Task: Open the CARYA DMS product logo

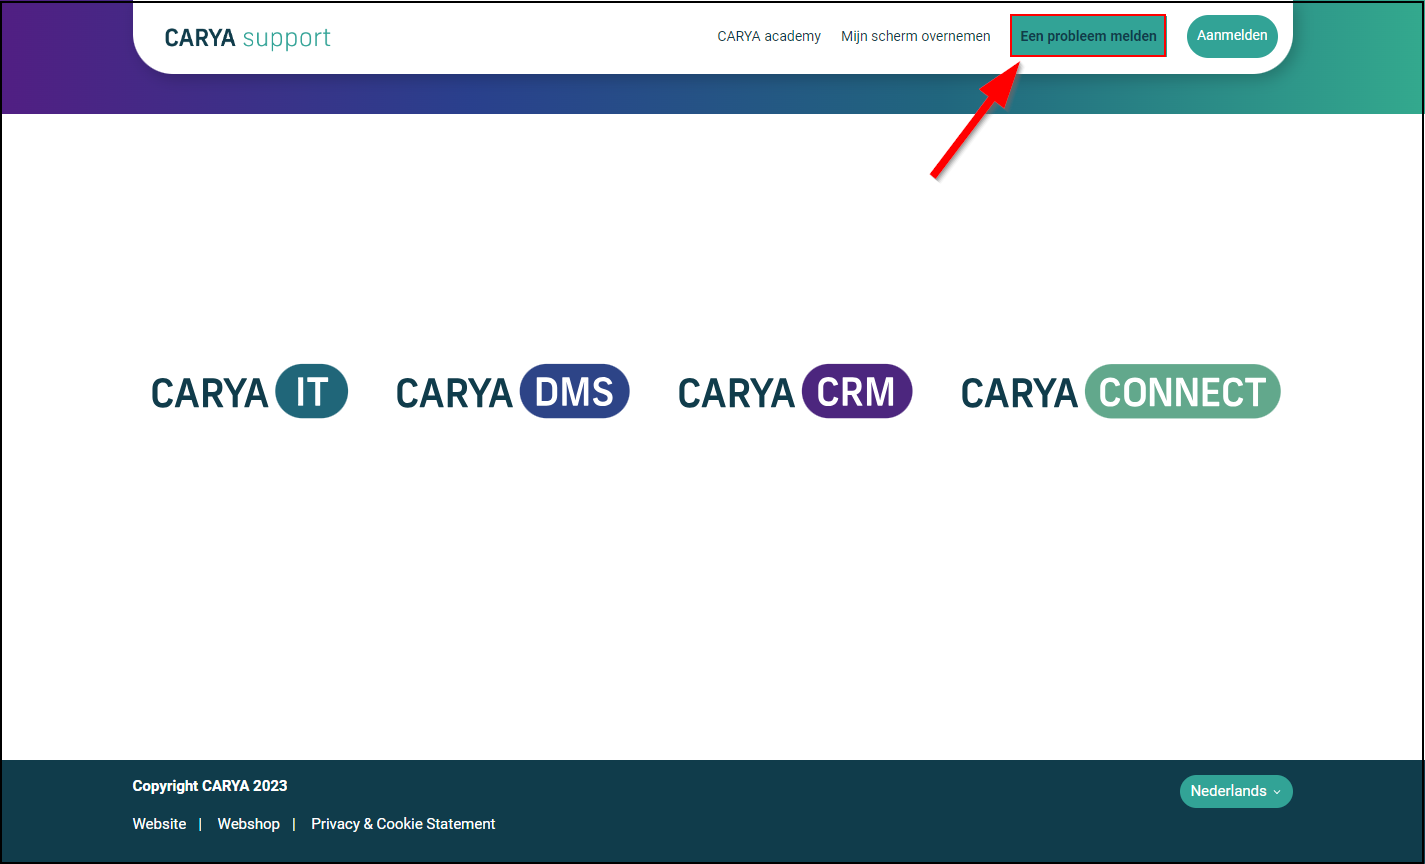Action: [513, 391]
